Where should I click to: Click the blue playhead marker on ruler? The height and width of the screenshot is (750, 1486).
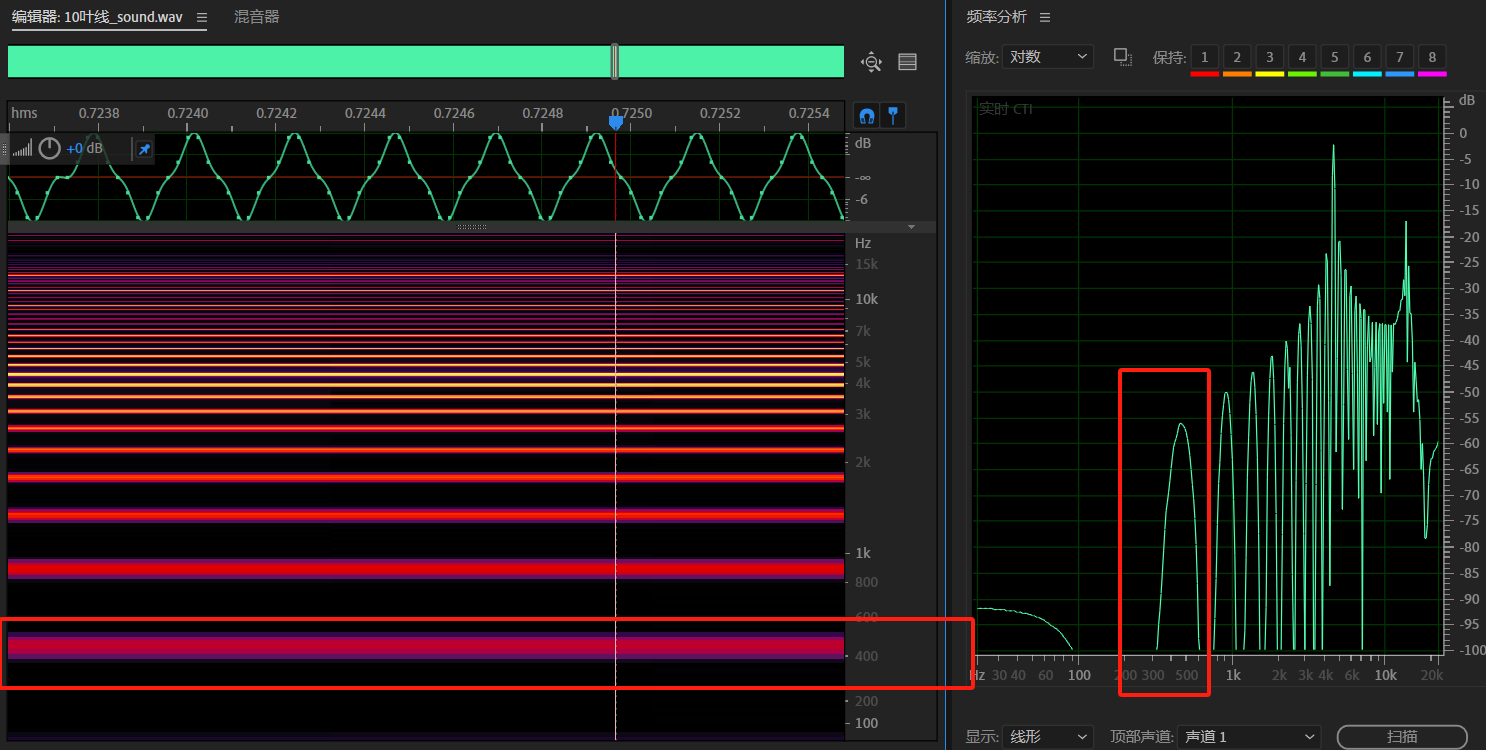tap(616, 121)
